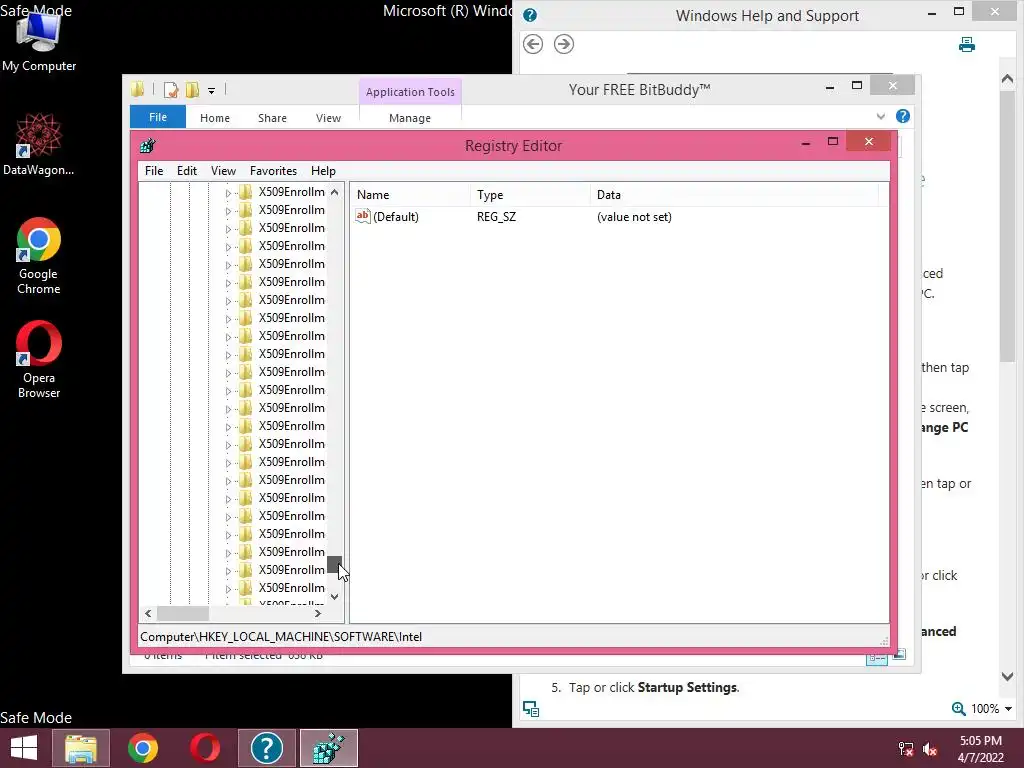Open the Explorer File tab

(158, 117)
